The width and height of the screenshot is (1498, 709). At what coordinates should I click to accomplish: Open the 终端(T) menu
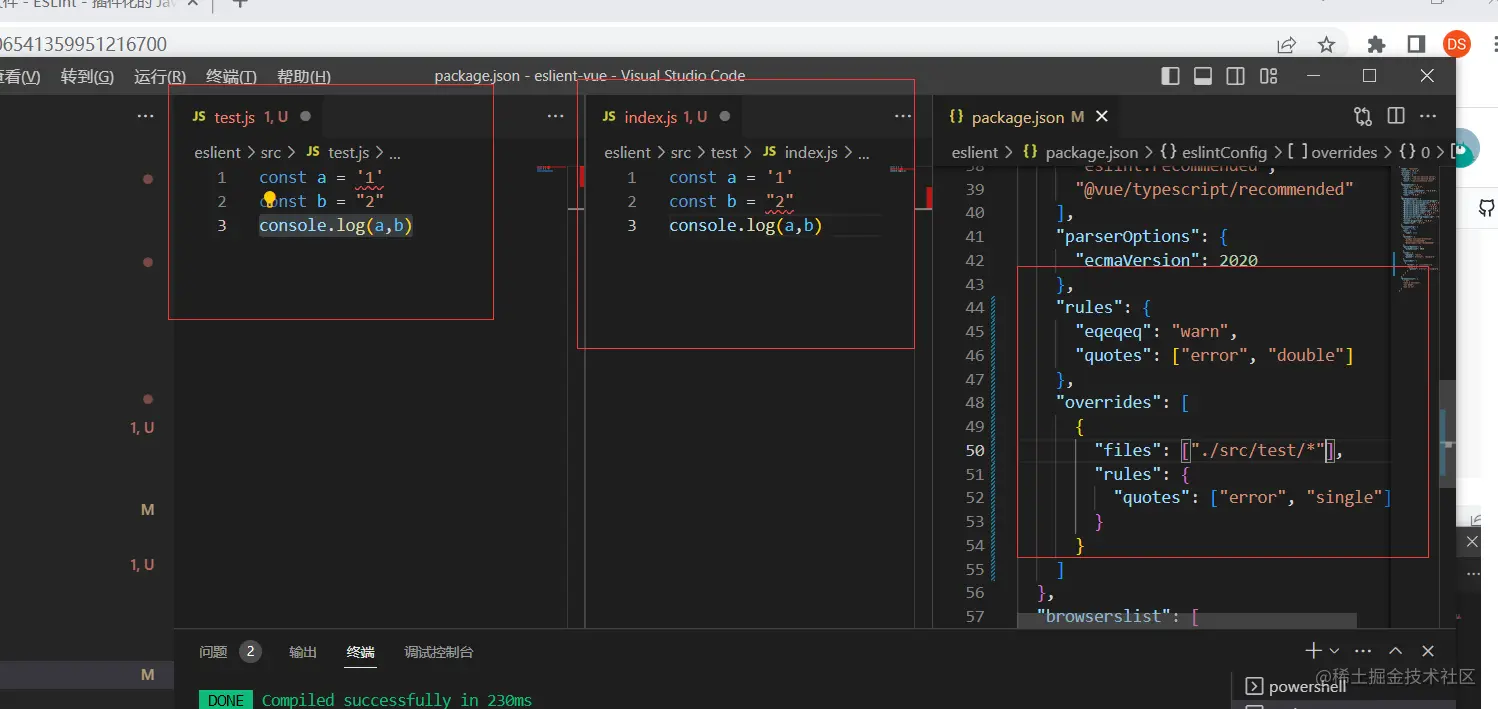pyautogui.click(x=231, y=77)
